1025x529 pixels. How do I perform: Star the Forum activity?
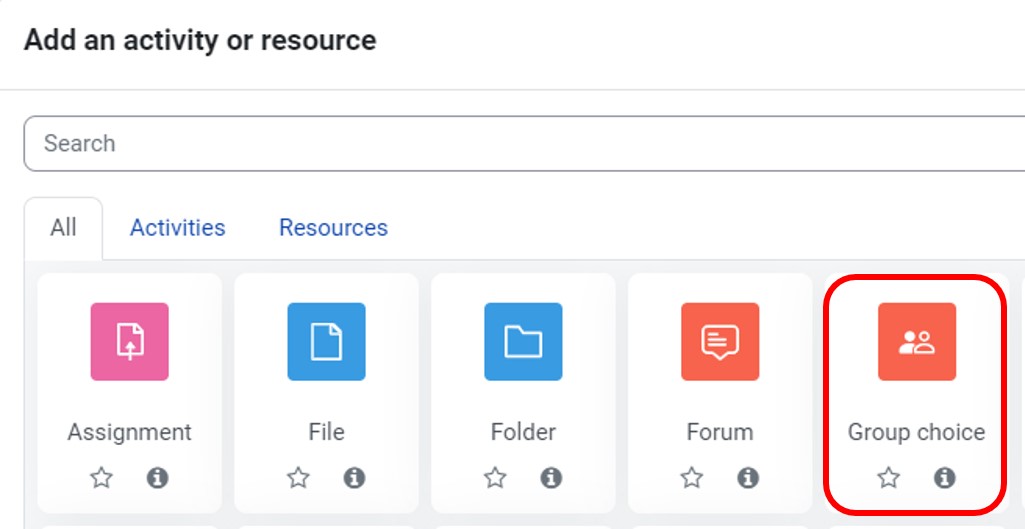[x=692, y=478]
